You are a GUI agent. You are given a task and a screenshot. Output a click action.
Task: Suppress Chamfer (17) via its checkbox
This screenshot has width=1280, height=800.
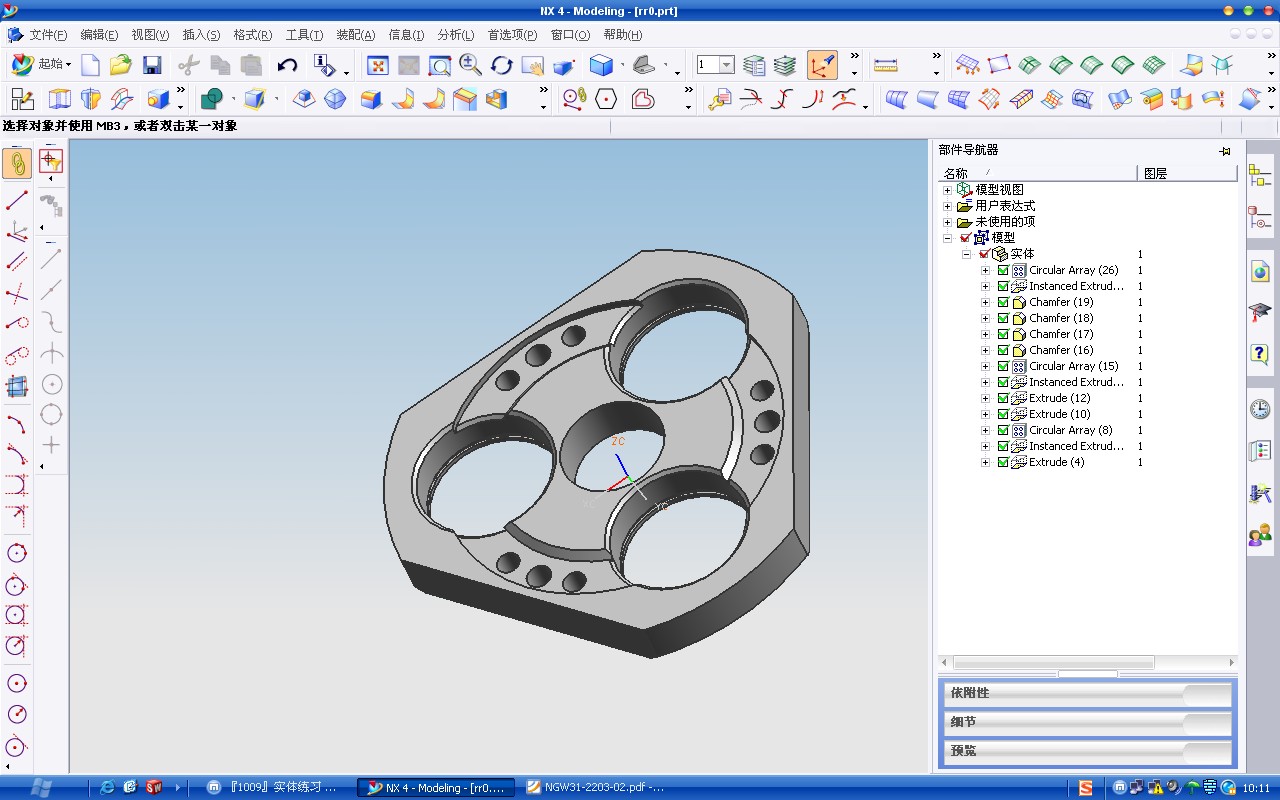(1003, 334)
